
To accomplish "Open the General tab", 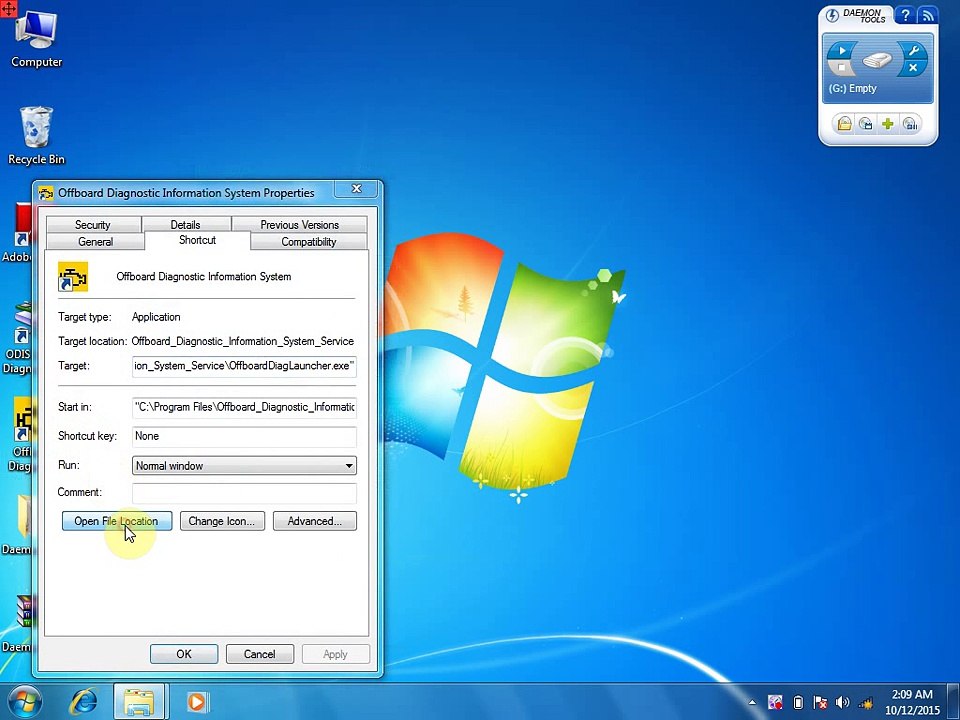I will point(96,241).
